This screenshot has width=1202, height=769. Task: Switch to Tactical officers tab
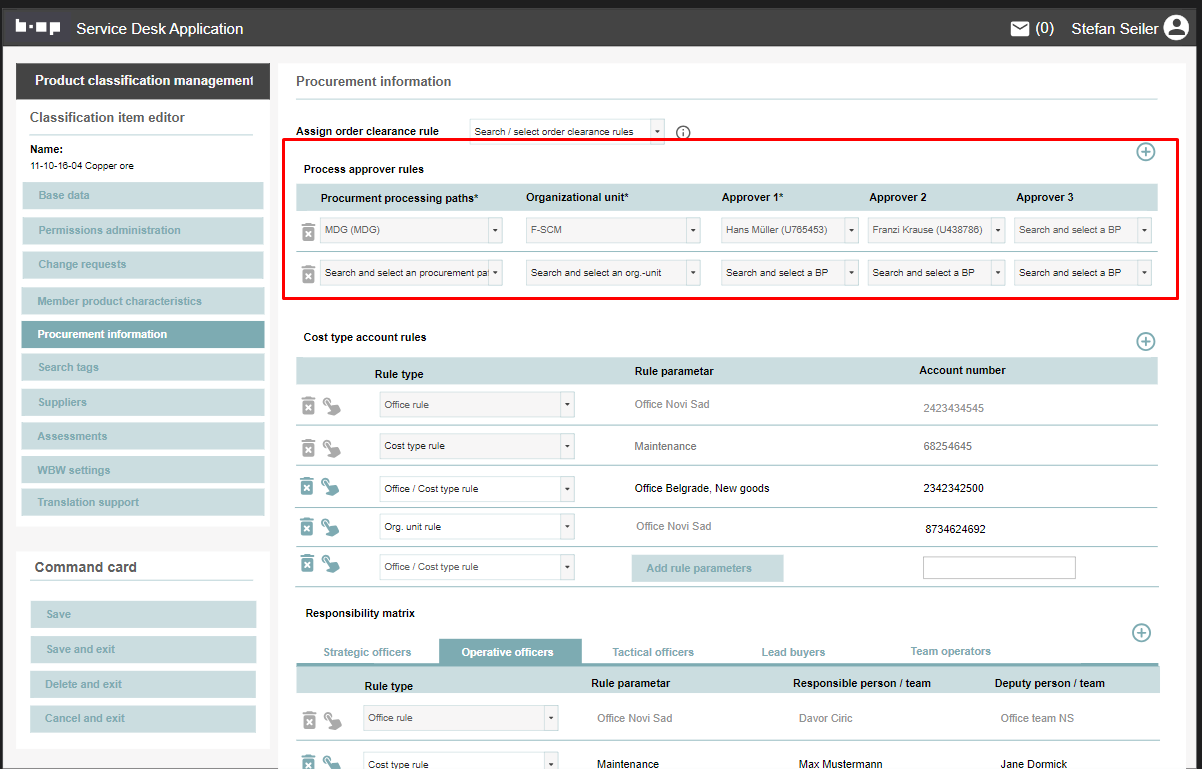point(653,652)
